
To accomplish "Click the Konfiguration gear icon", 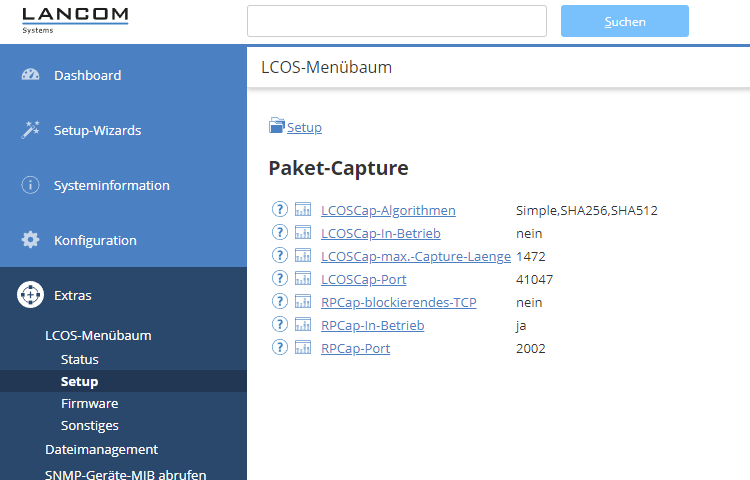I will [x=30, y=240].
